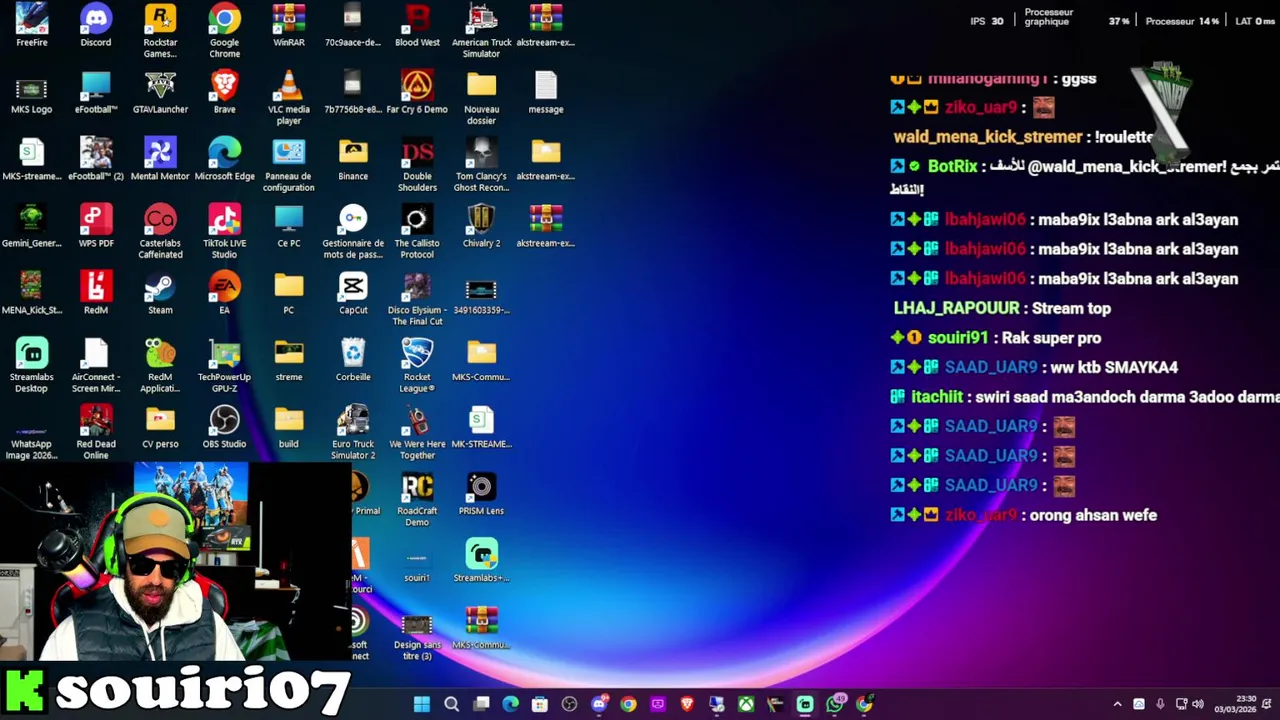Select The Callisto Protocol game icon

(417, 231)
